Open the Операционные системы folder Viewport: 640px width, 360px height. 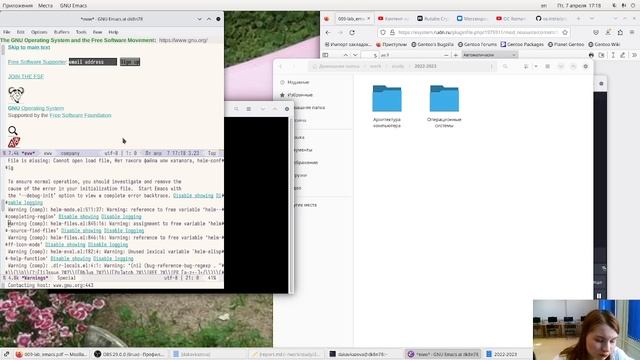[x=444, y=107]
